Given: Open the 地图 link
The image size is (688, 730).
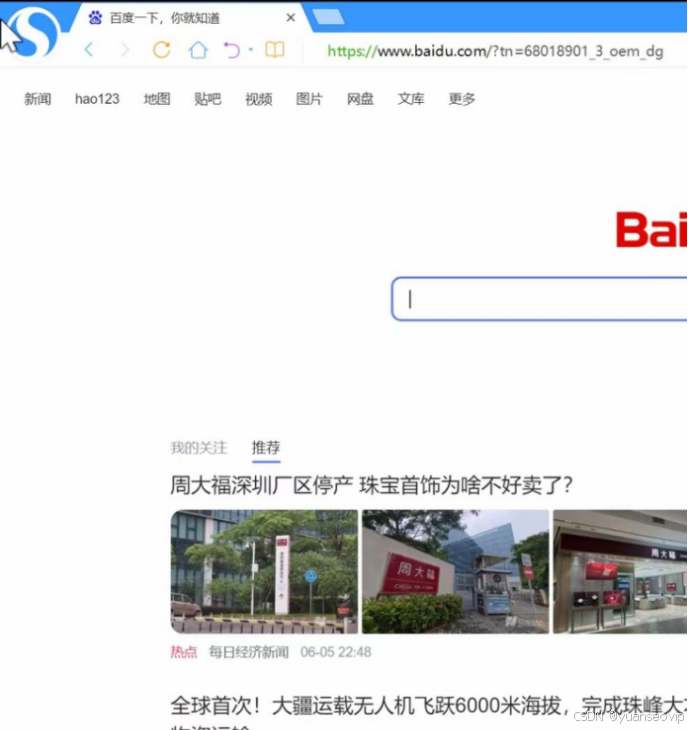Looking at the screenshot, I should [x=157, y=99].
